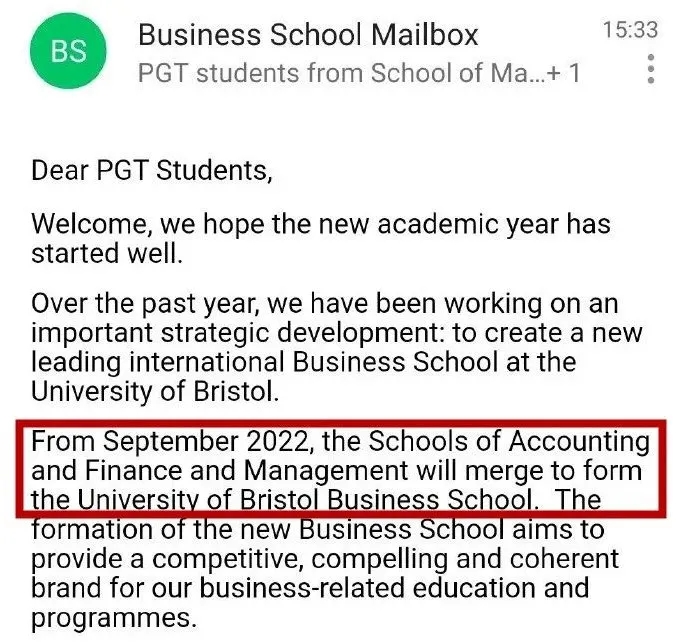Open the three-dot more options menu
Image resolution: width=689 pixels, height=642 pixels.
pos(651,69)
